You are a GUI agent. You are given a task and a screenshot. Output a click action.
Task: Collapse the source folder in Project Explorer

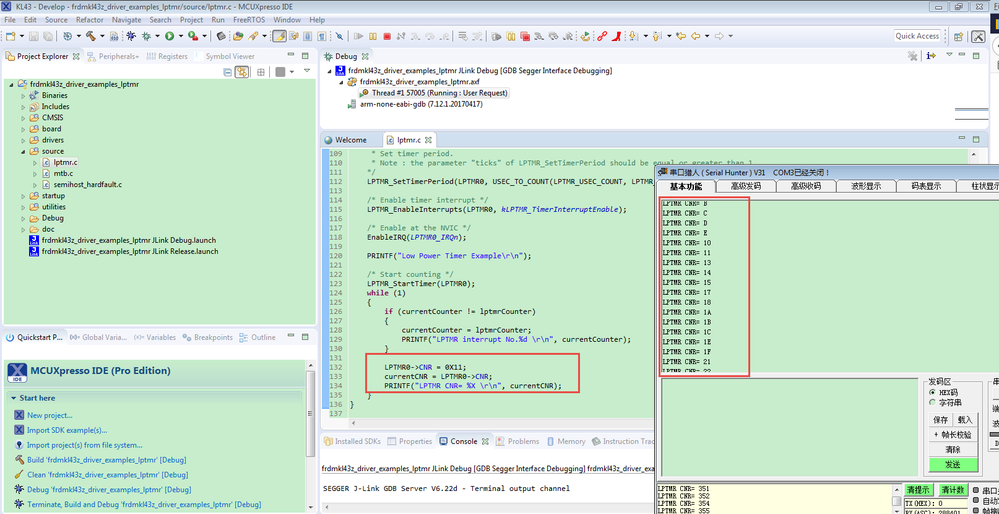(x=24, y=151)
